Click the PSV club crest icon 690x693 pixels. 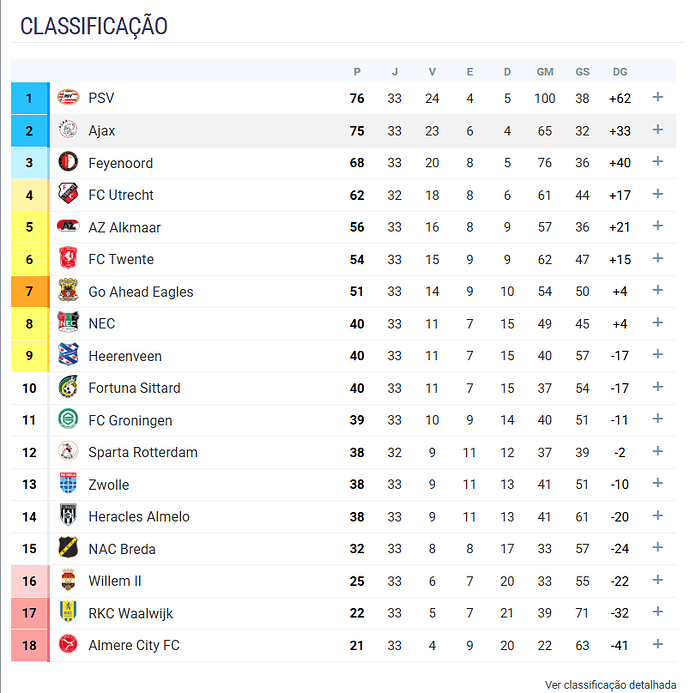coord(68,97)
